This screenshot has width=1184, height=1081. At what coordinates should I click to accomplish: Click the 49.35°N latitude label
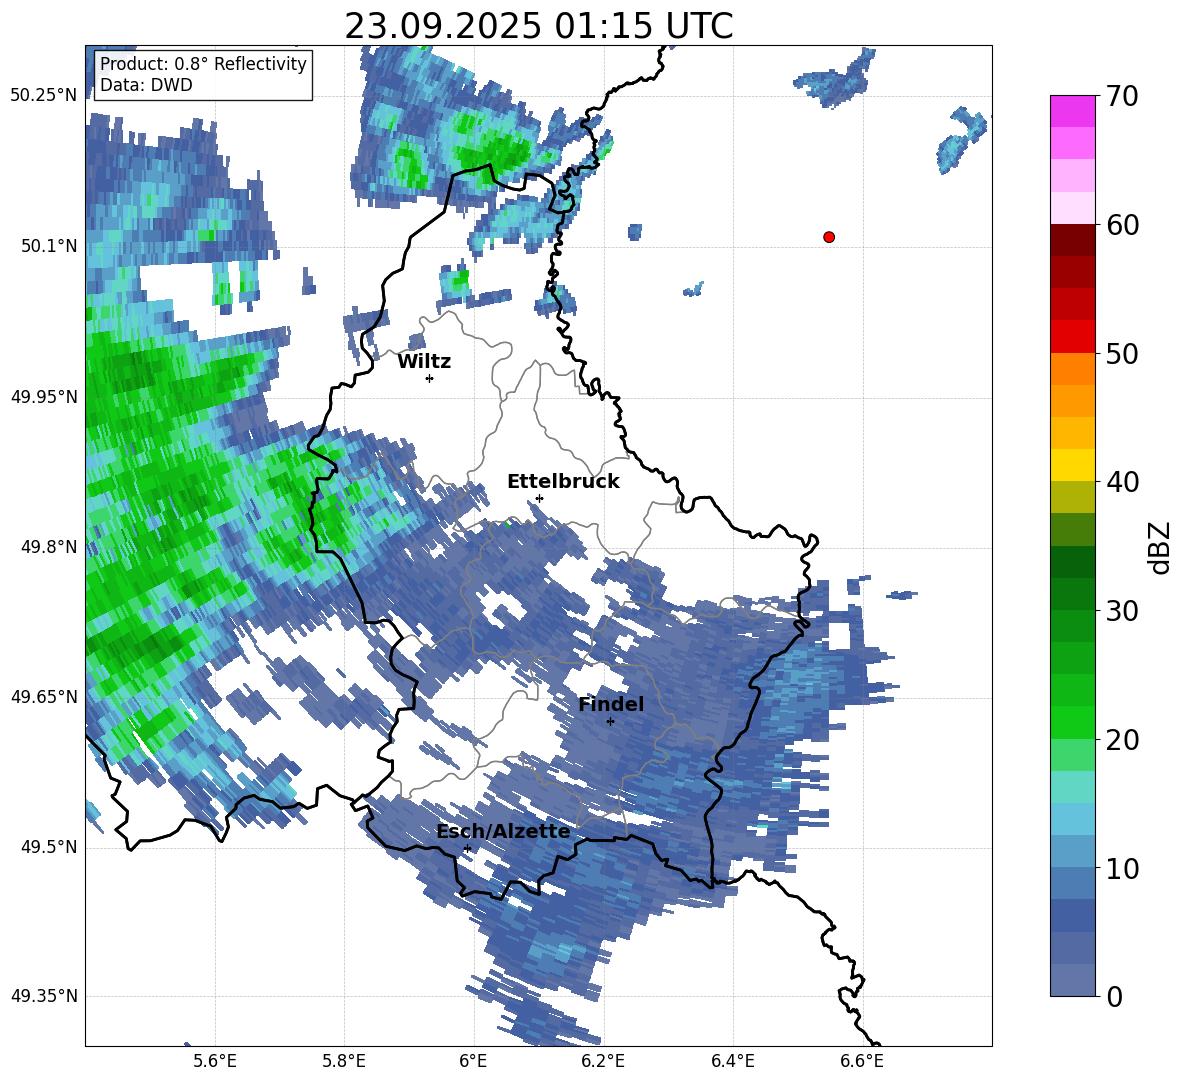(x=44, y=996)
